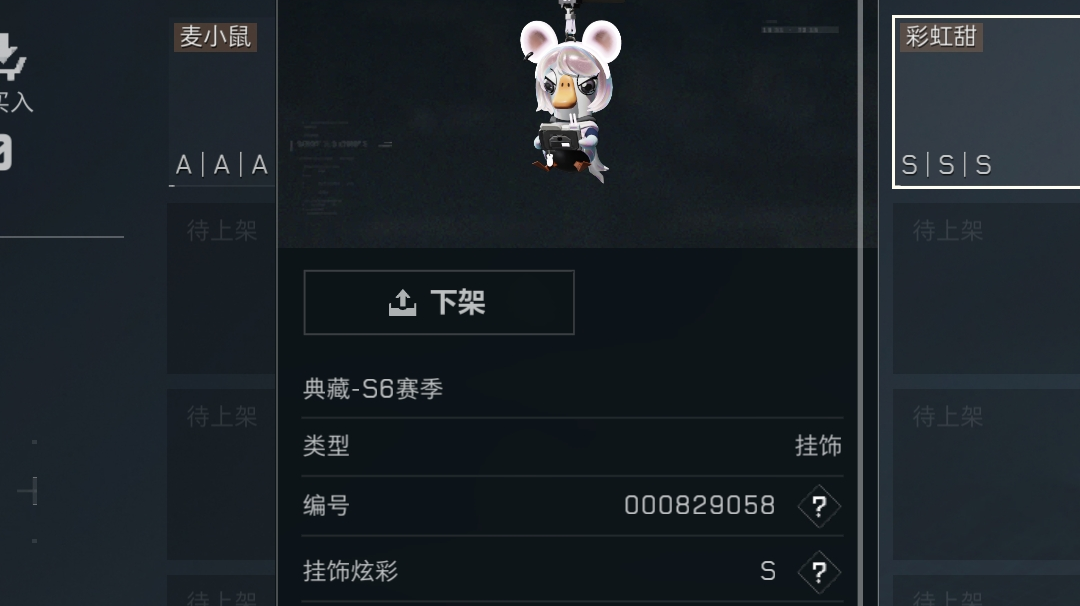
Task: Click the A|A|A rating on 麦小鼠 card
Action: click(x=221, y=165)
